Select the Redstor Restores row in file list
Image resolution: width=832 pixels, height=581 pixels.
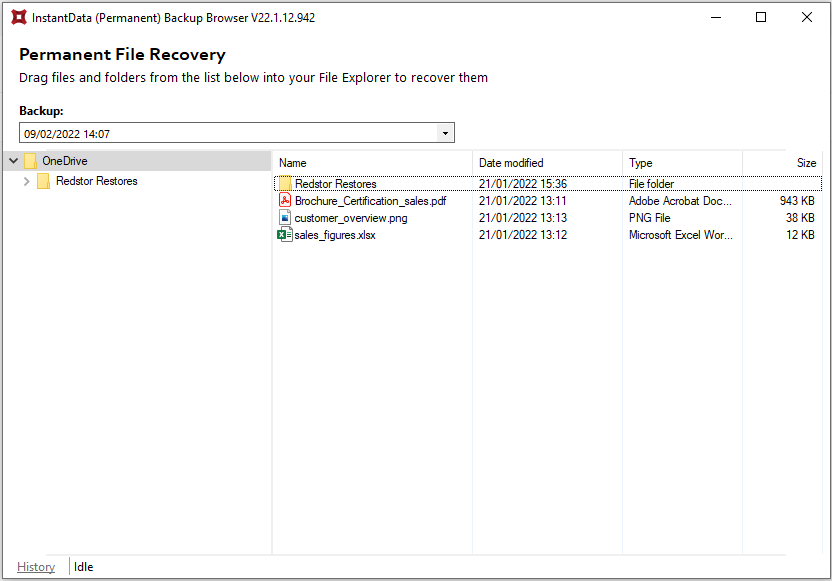pyautogui.click(x=548, y=184)
